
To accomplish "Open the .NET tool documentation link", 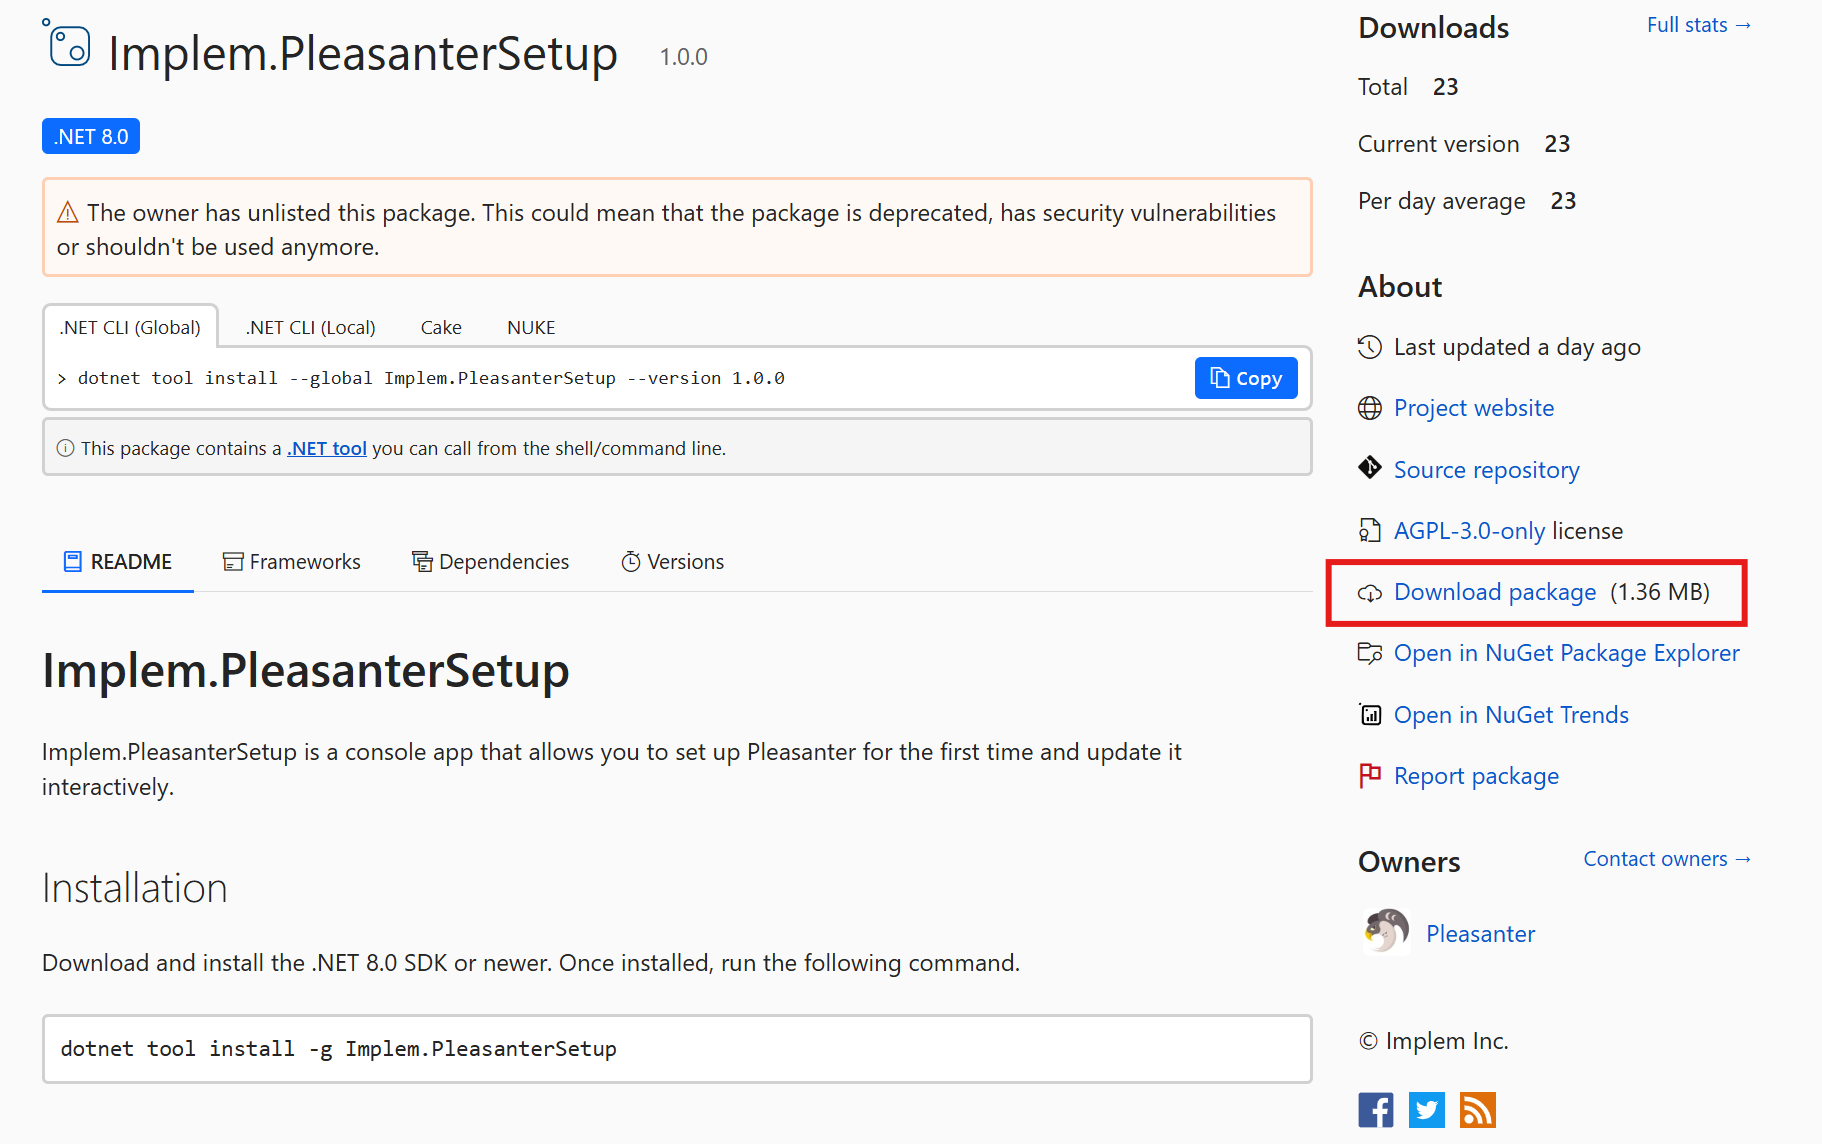I will (x=327, y=448).
